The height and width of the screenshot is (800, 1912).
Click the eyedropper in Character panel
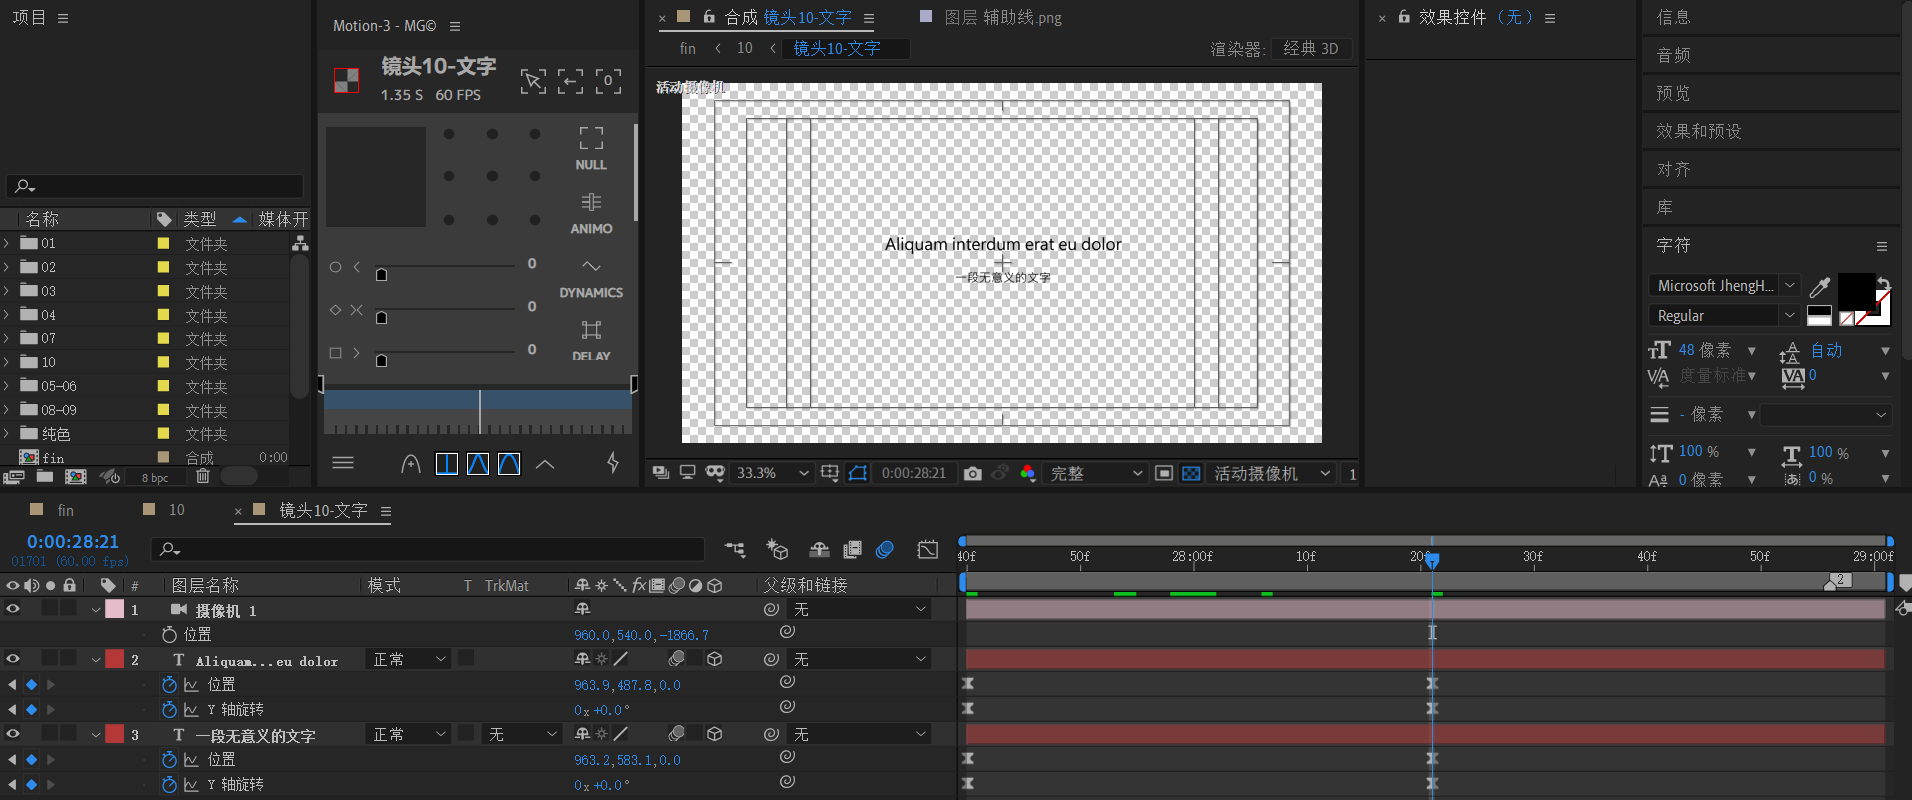click(1820, 287)
